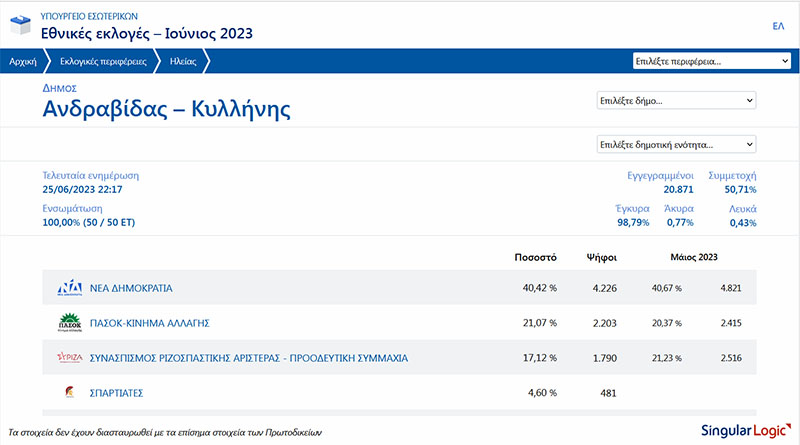Open ΝΕΑ ΔΗΜΟΚΡΑΤΙΑ party name link
Viewport: 800px width, 445px height.
pos(131,288)
